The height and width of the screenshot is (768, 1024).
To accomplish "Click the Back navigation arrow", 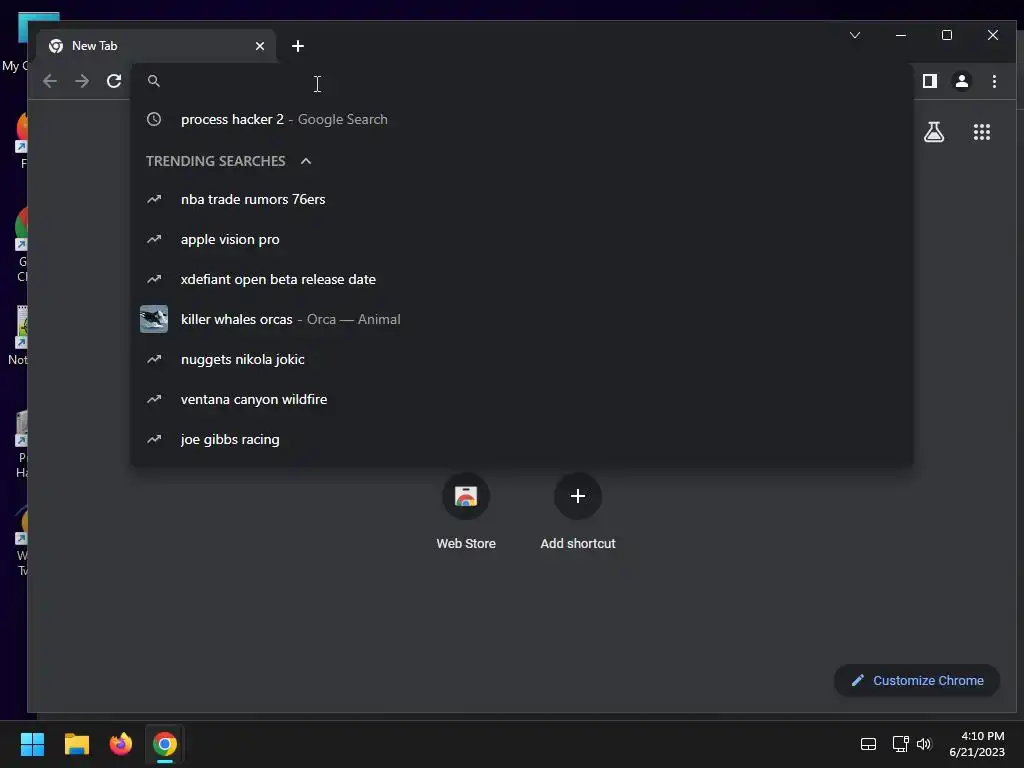I will [x=50, y=81].
